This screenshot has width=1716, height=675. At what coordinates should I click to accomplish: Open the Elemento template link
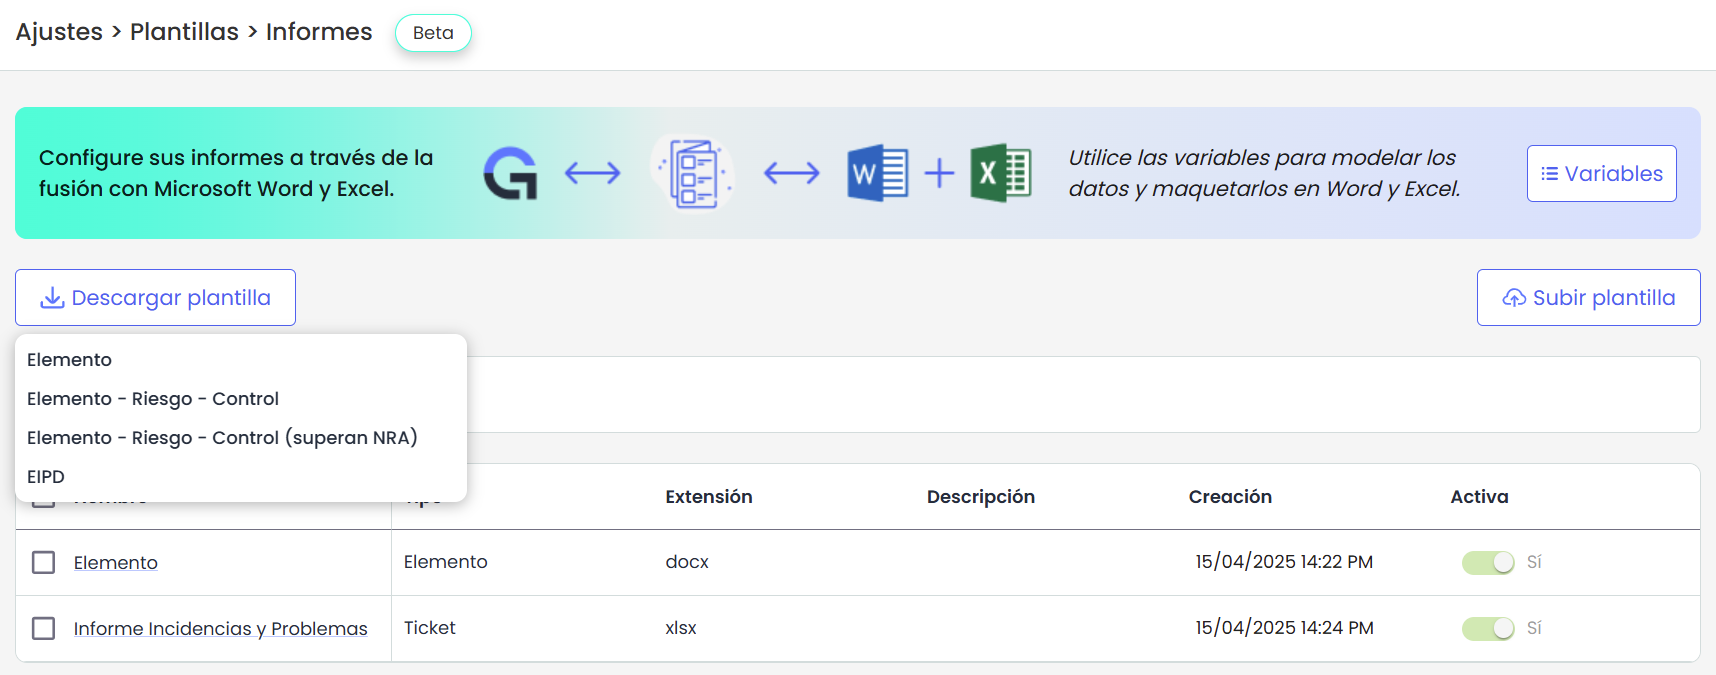pyautogui.click(x=116, y=563)
